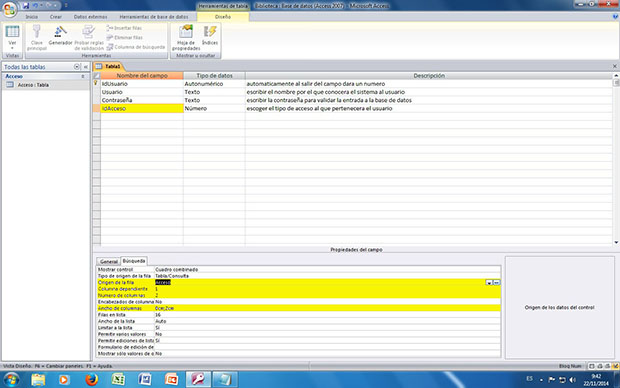The image size is (620, 388).
Task: Choose Insertar filas in ribbon
Action: pos(124,28)
